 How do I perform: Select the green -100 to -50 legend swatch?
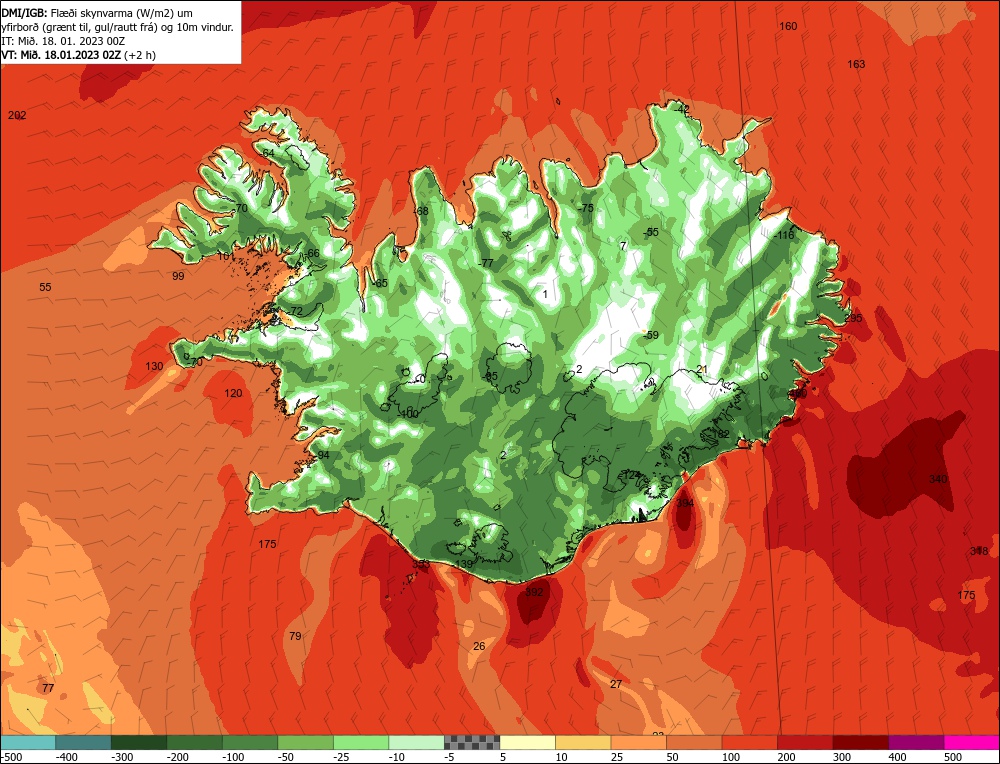click(250, 742)
